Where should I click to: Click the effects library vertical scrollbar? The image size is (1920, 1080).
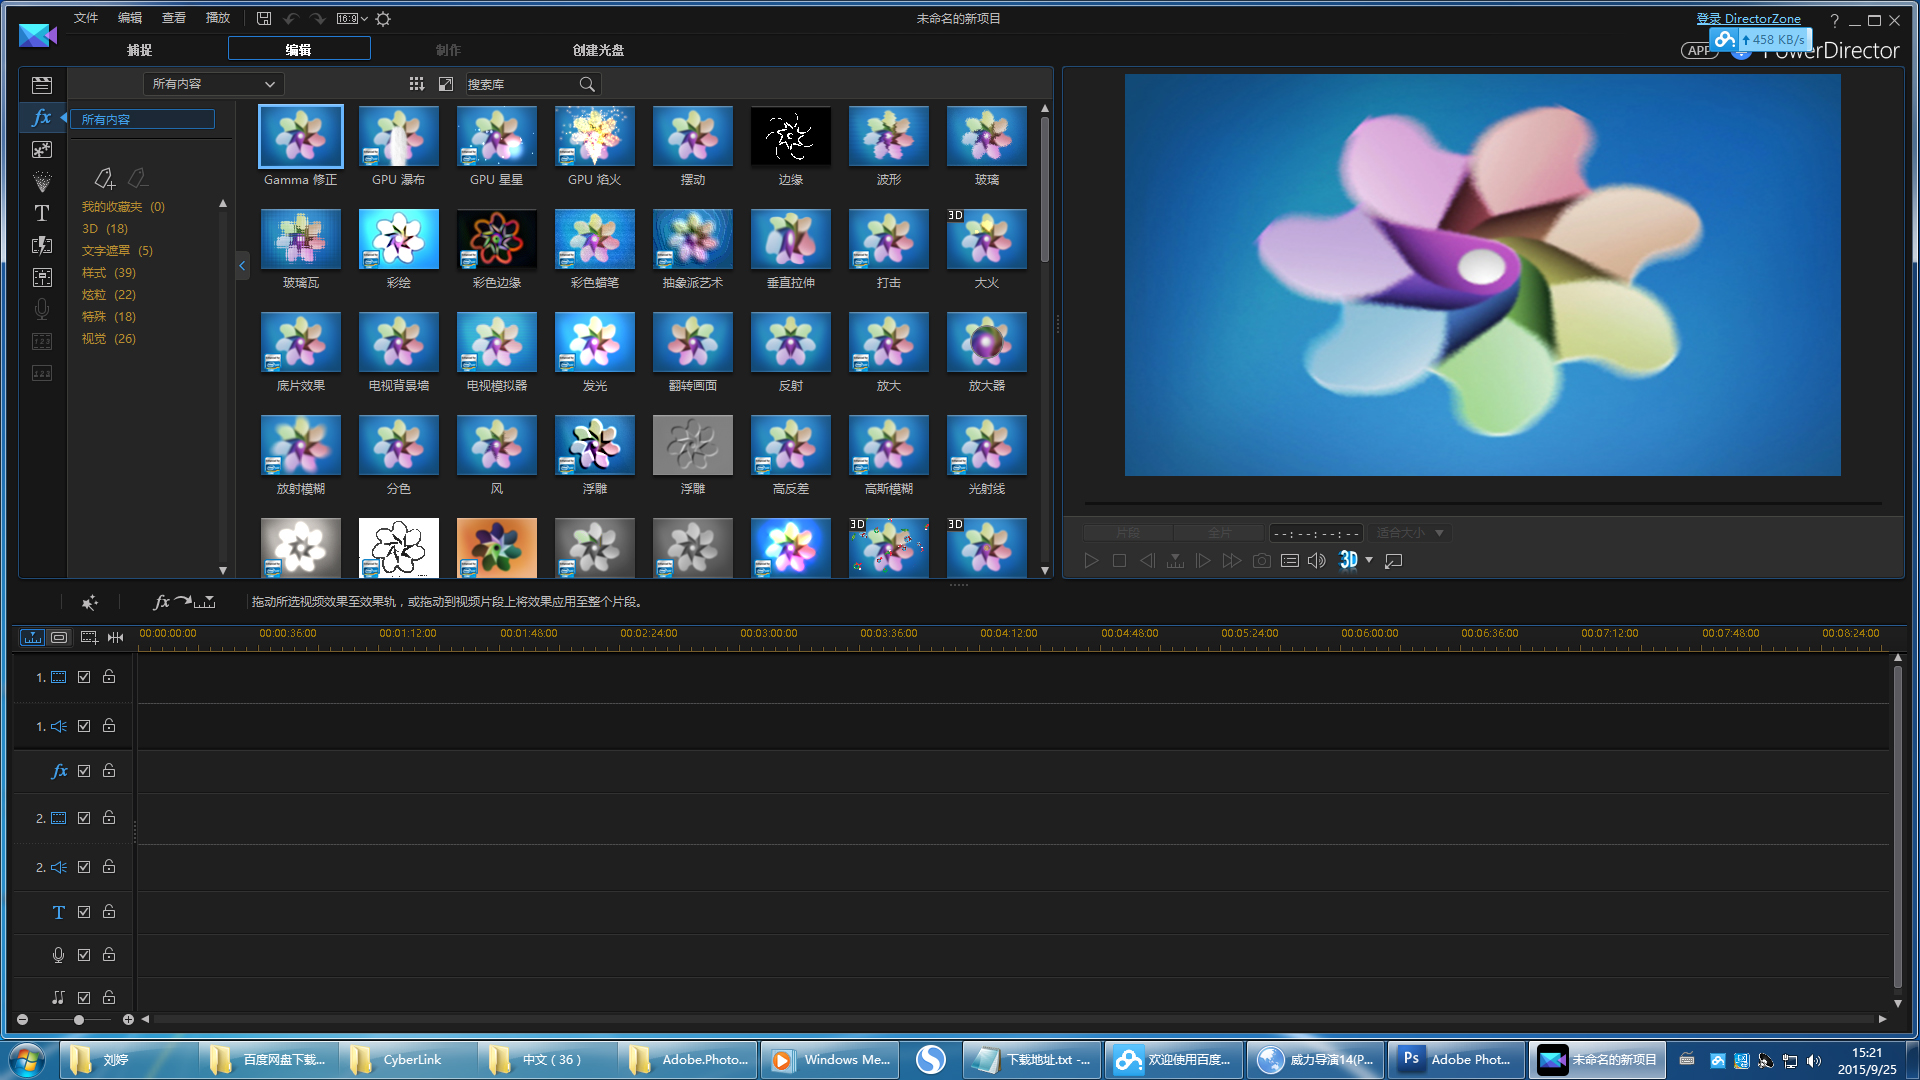click(1045, 190)
